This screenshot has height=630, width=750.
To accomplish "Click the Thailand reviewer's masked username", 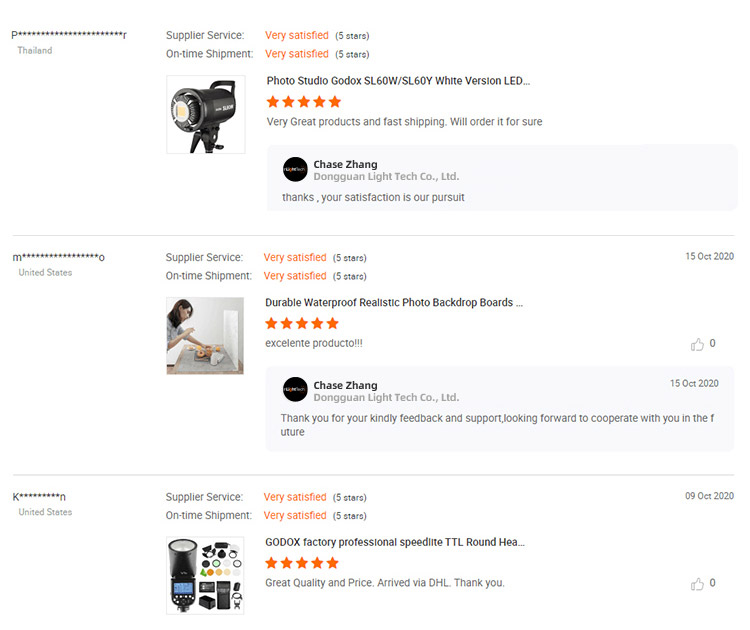I will tap(69, 35).
